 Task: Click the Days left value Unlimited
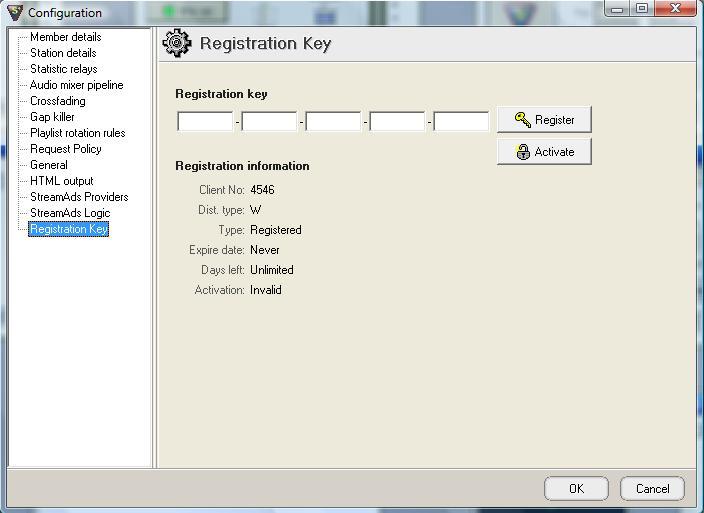pyautogui.click(x=272, y=270)
